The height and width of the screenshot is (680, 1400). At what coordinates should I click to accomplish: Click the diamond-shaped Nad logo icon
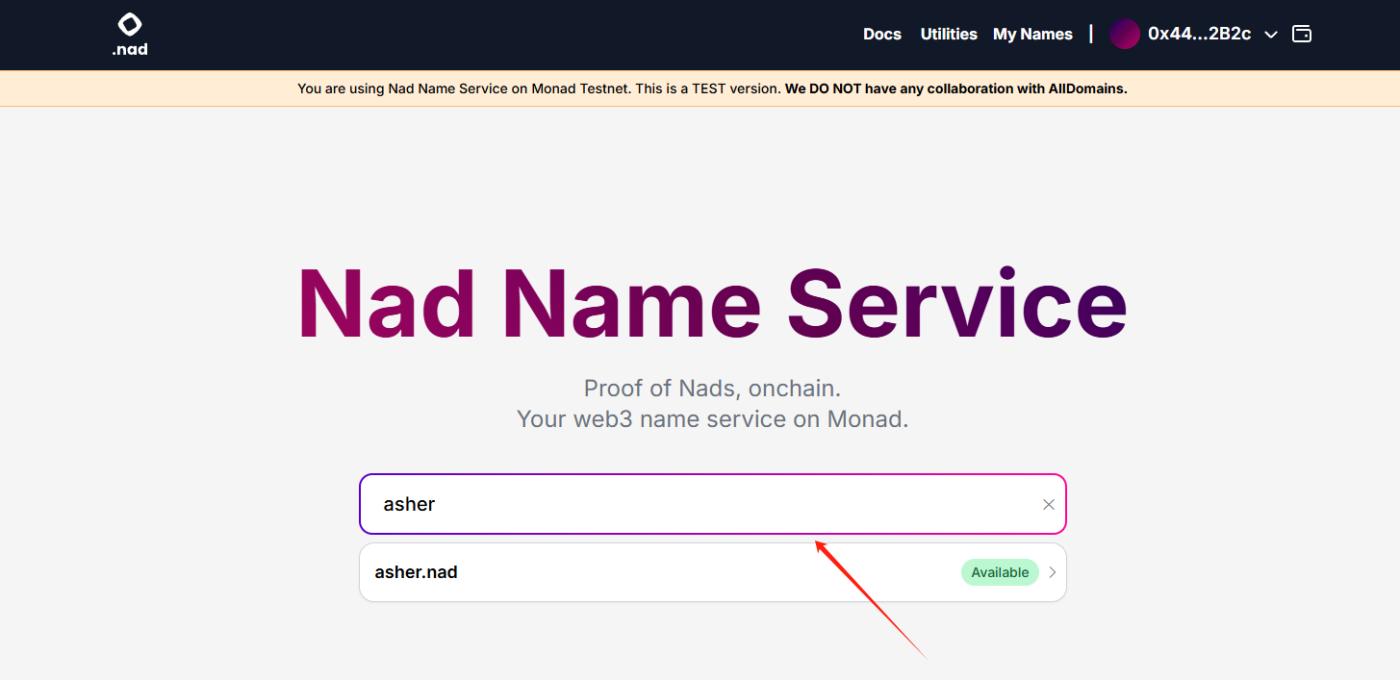(130, 24)
